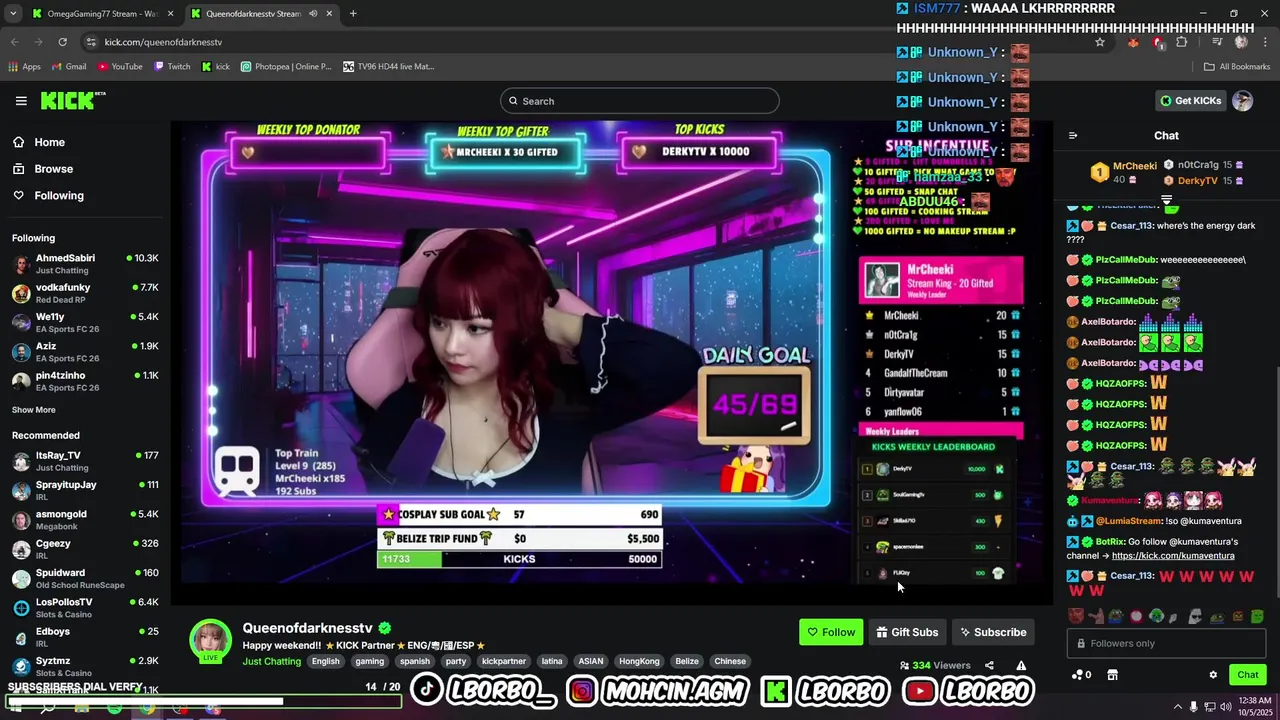This screenshot has height=720, width=1280.
Task: Open the Photopea bookmark
Action: [286, 67]
